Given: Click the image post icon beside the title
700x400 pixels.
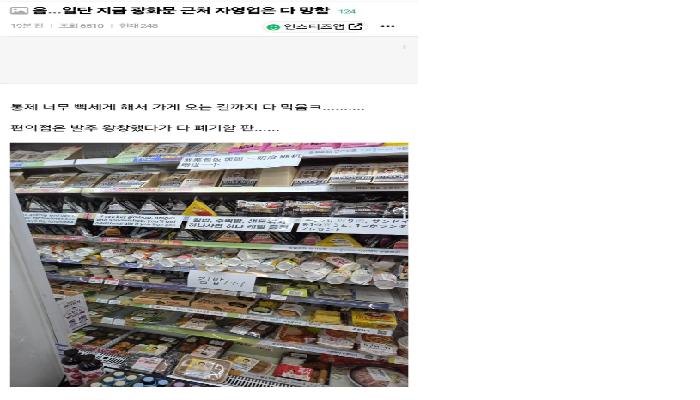Looking at the screenshot, I should point(19,11).
